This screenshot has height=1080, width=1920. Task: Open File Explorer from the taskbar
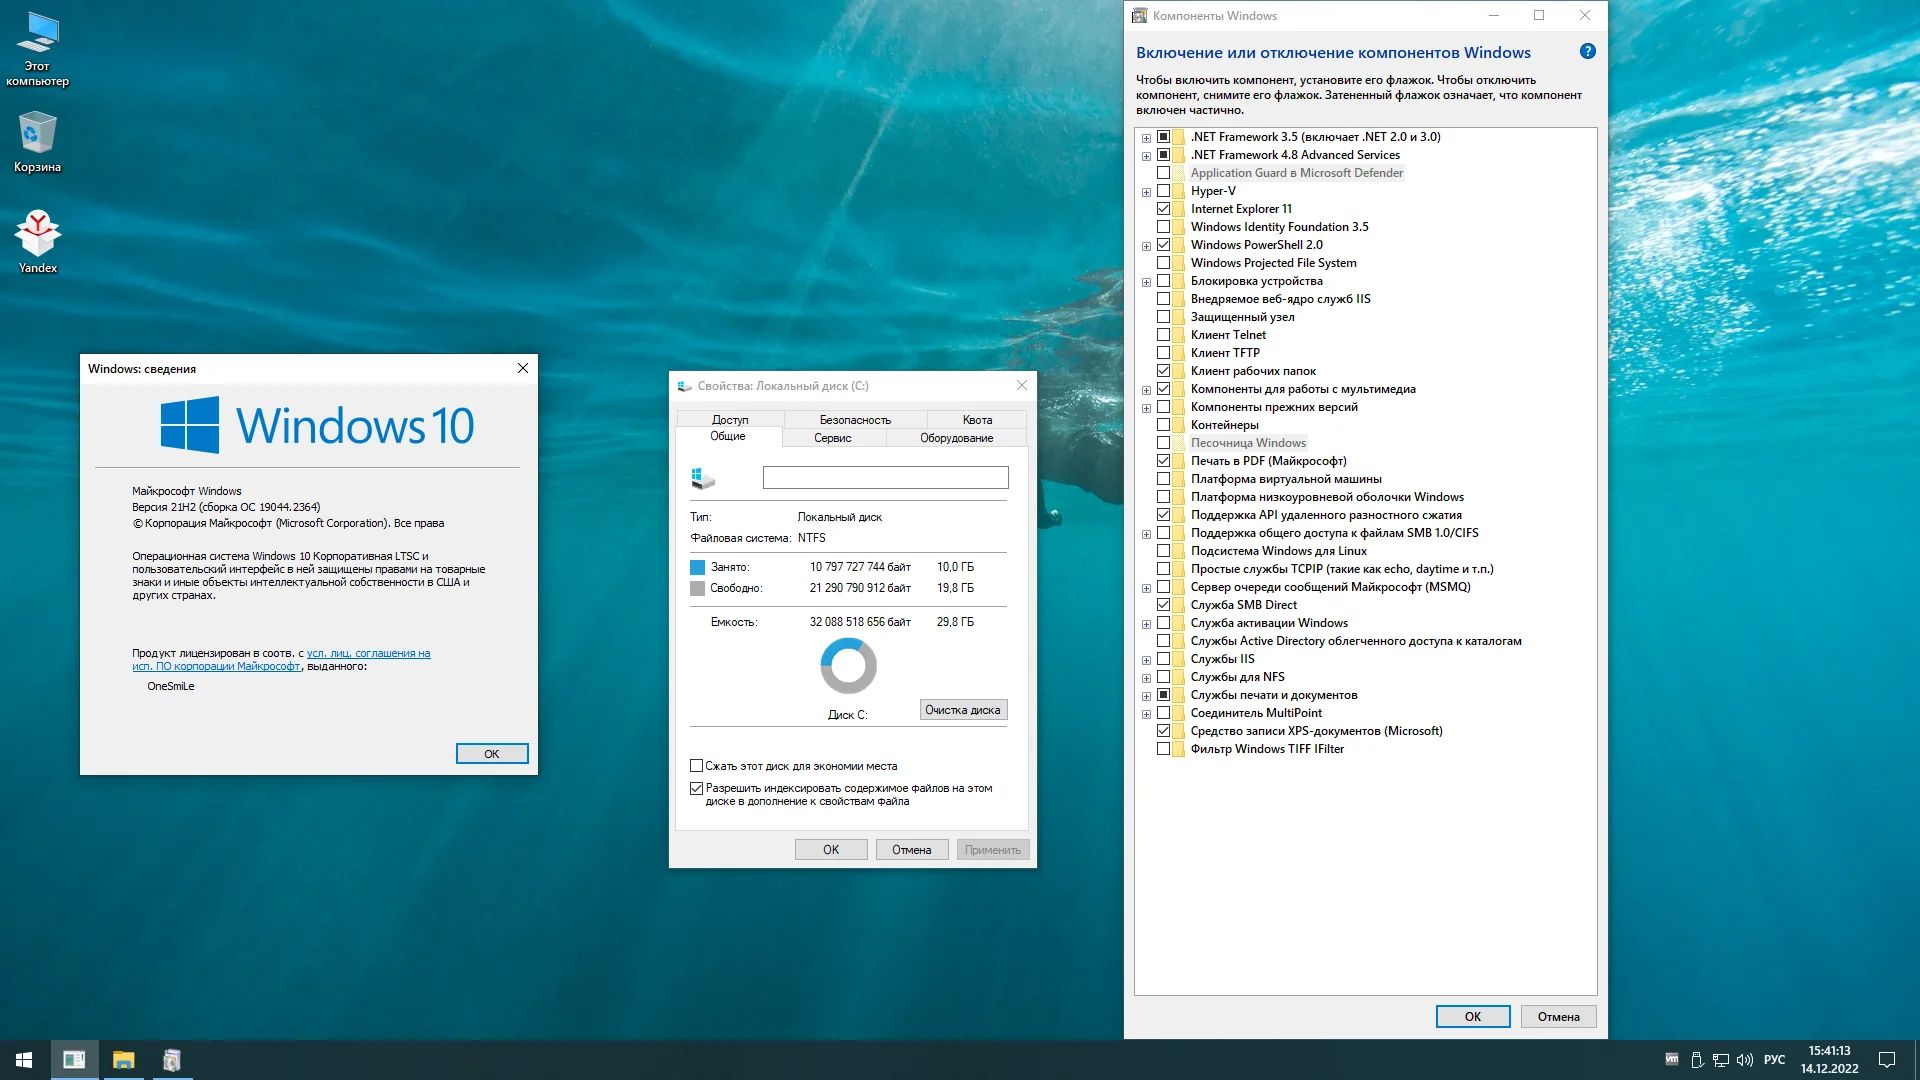click(x=123, y=1060)
